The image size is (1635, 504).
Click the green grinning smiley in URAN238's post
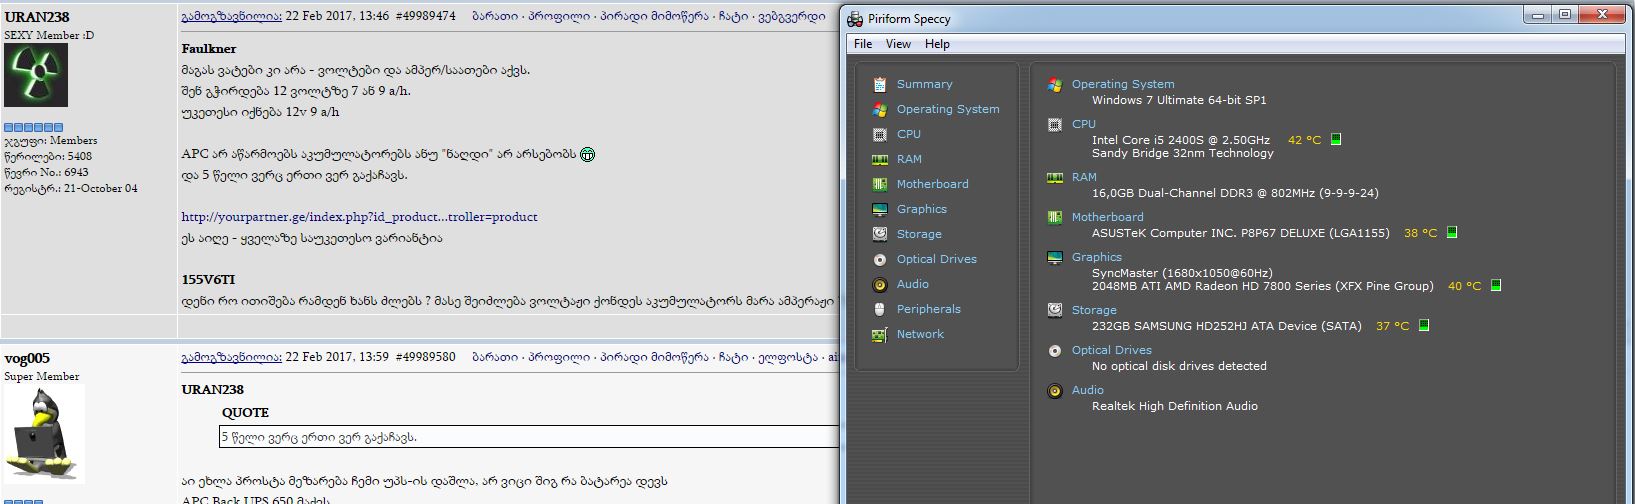click(x=588, y=154)
